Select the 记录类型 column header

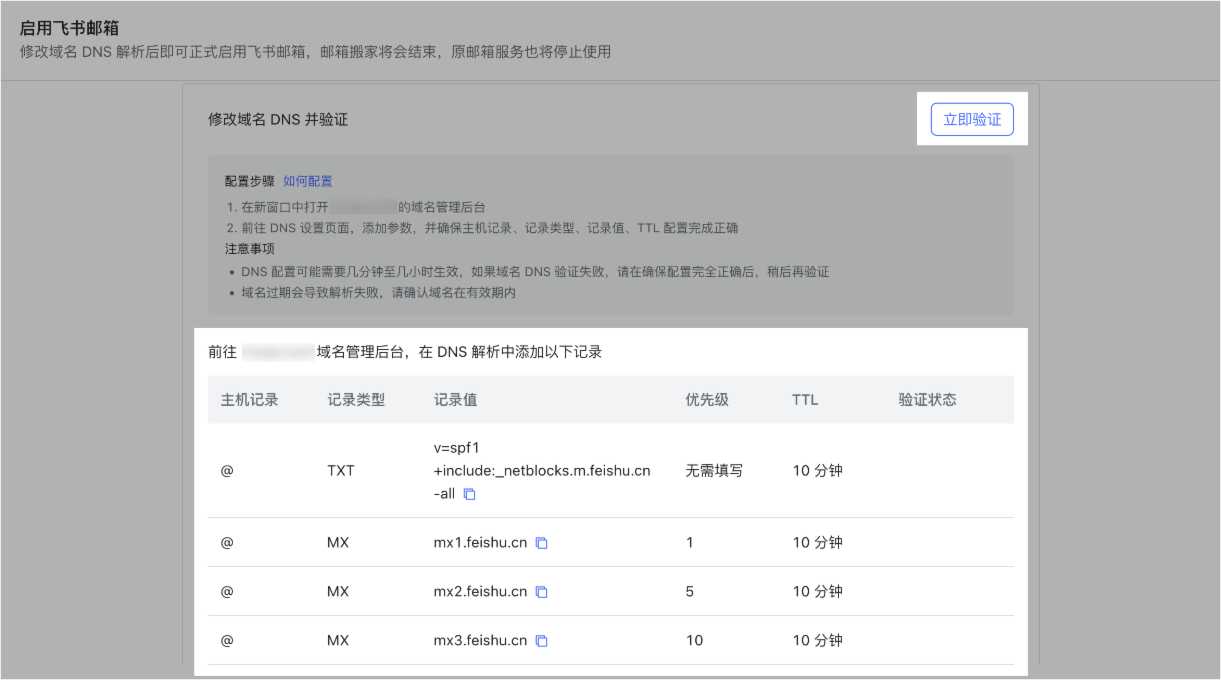coord(356,400)
